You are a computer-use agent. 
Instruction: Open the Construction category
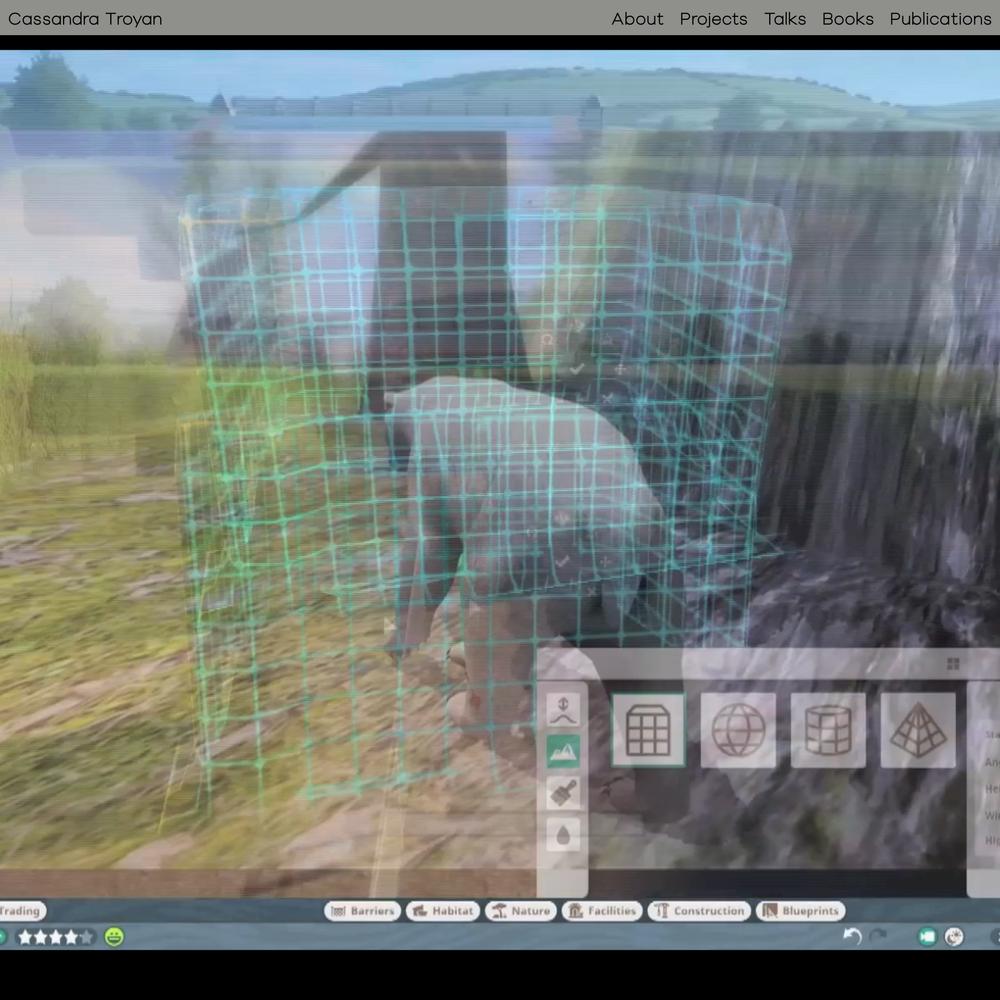[700, 911]
